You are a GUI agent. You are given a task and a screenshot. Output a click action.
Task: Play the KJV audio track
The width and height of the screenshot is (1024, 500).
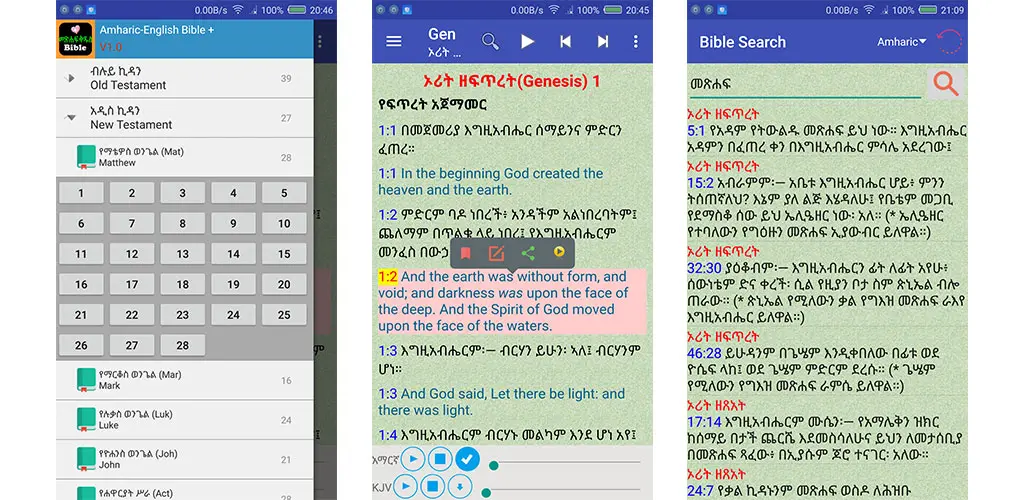405,486
